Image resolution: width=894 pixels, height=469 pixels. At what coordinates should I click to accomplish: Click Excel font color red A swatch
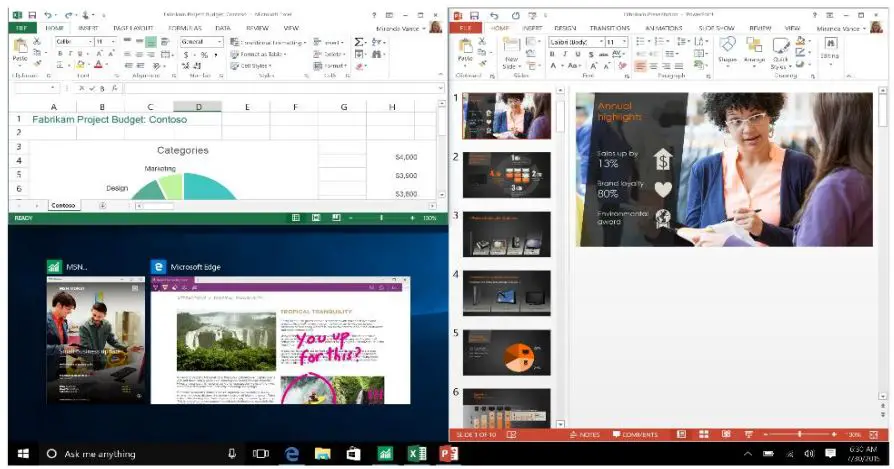(98, 66)
